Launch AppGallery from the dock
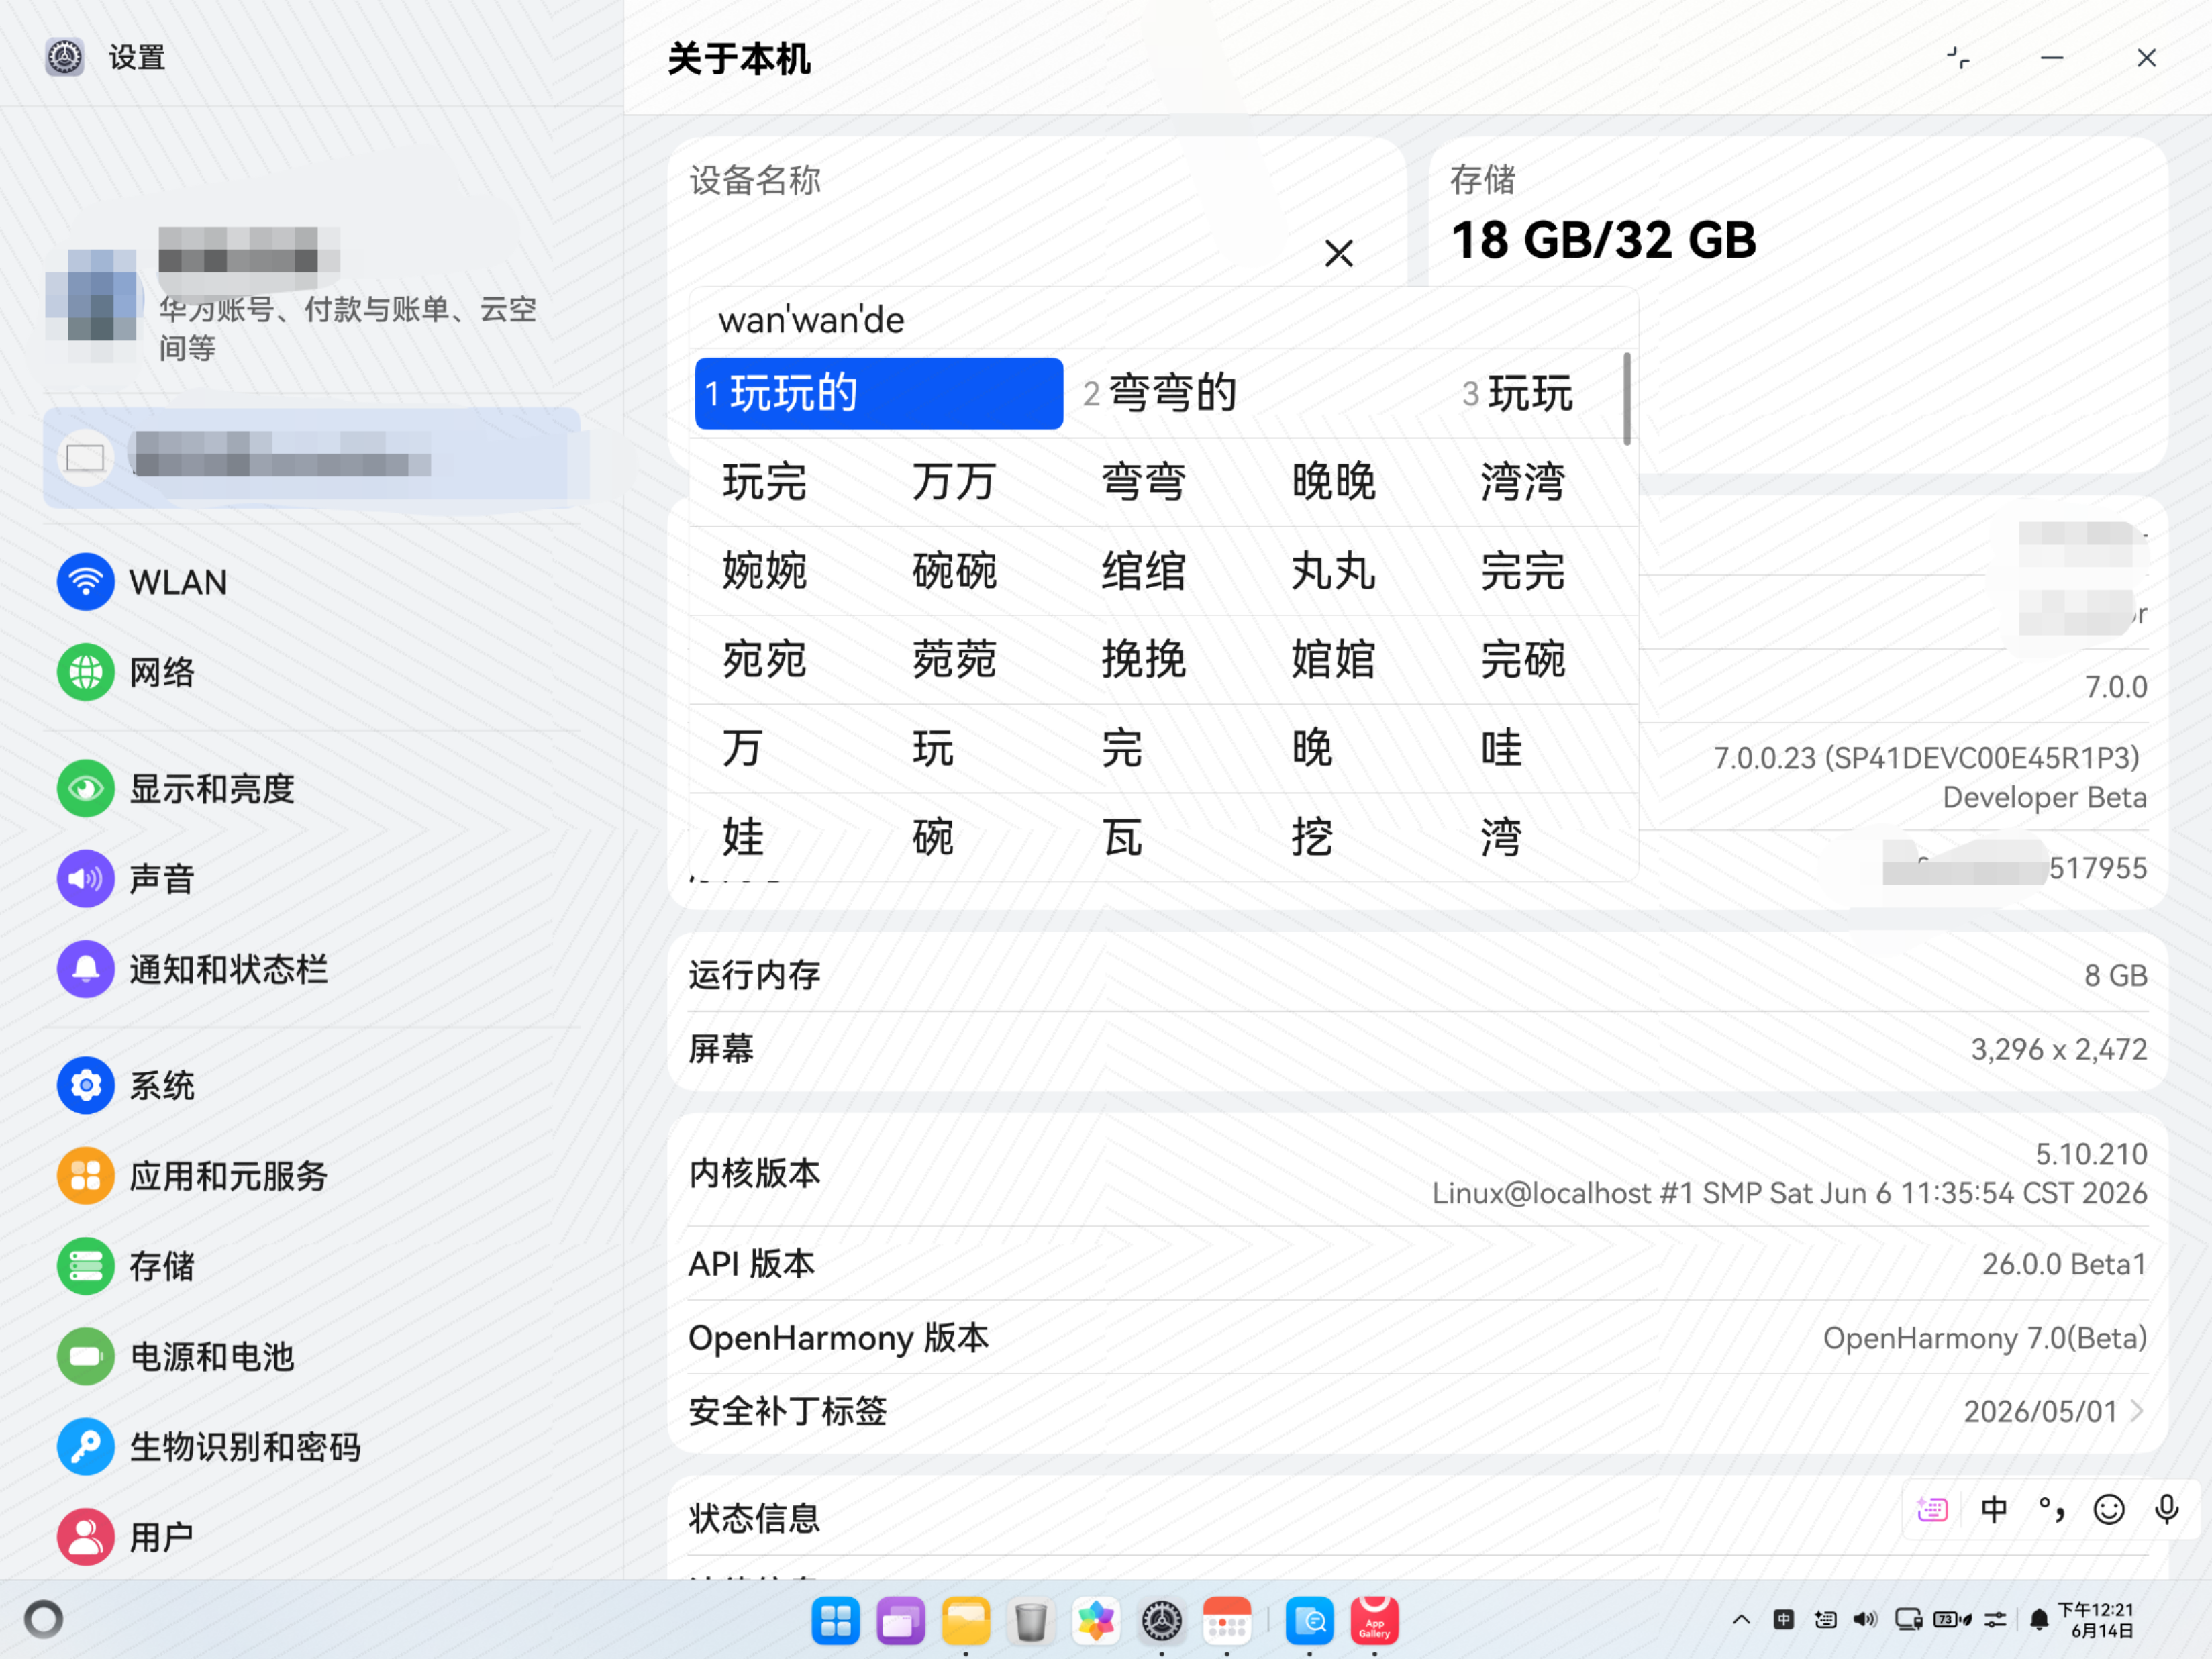The width and height of the screenshot is (2212, 1659). coord(1375,1621)
